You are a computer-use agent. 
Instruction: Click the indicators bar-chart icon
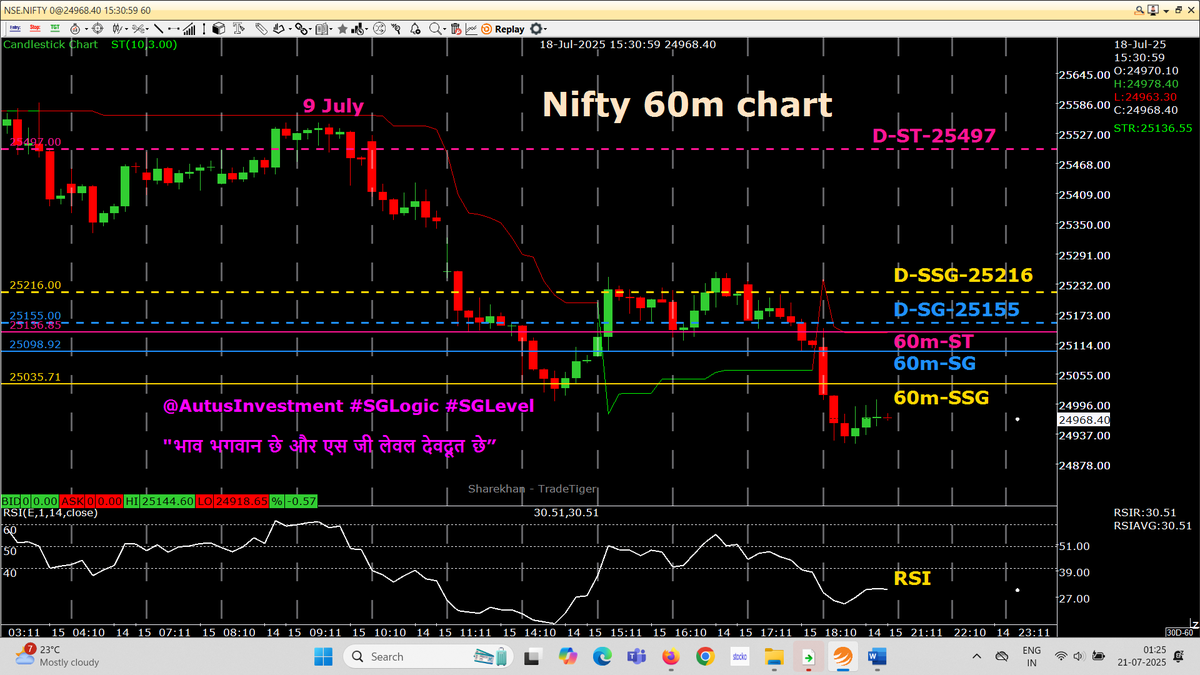tap(357, 29)
